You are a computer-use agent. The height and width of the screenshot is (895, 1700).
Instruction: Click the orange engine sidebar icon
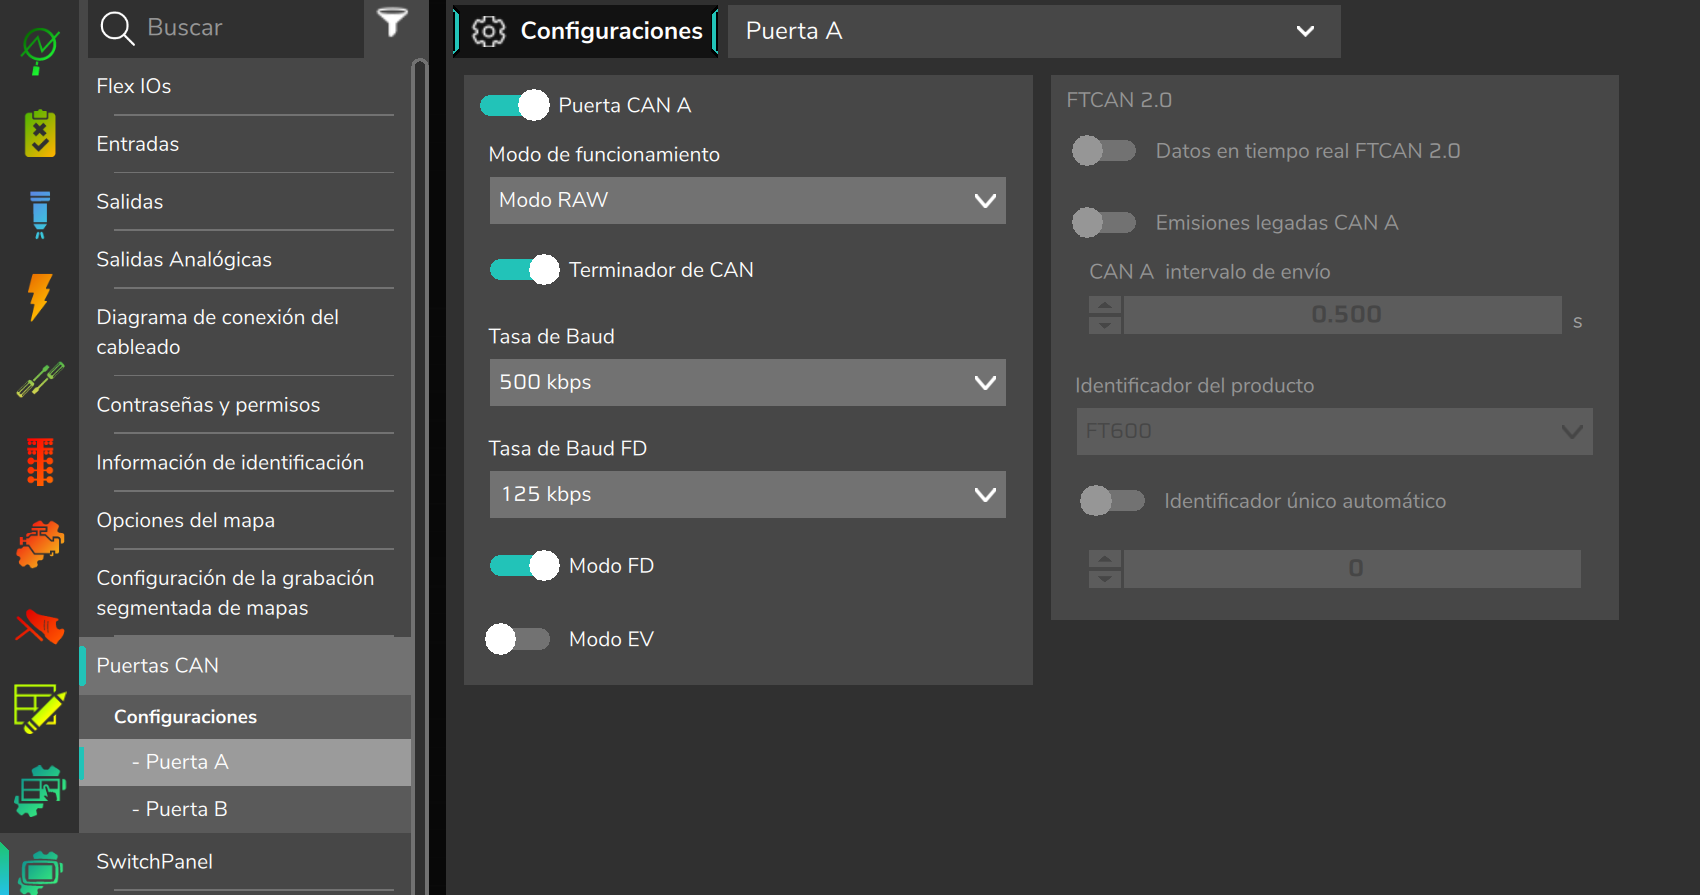pyautogui.click(x=40, y=544)
